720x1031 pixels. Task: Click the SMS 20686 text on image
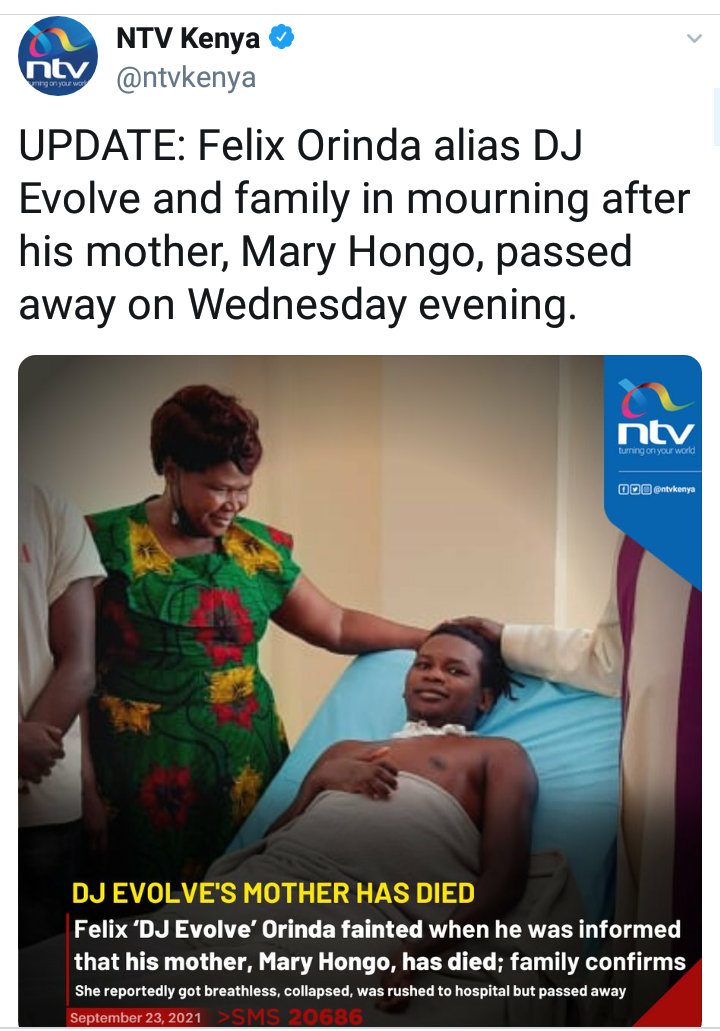tap(290, 1017)
